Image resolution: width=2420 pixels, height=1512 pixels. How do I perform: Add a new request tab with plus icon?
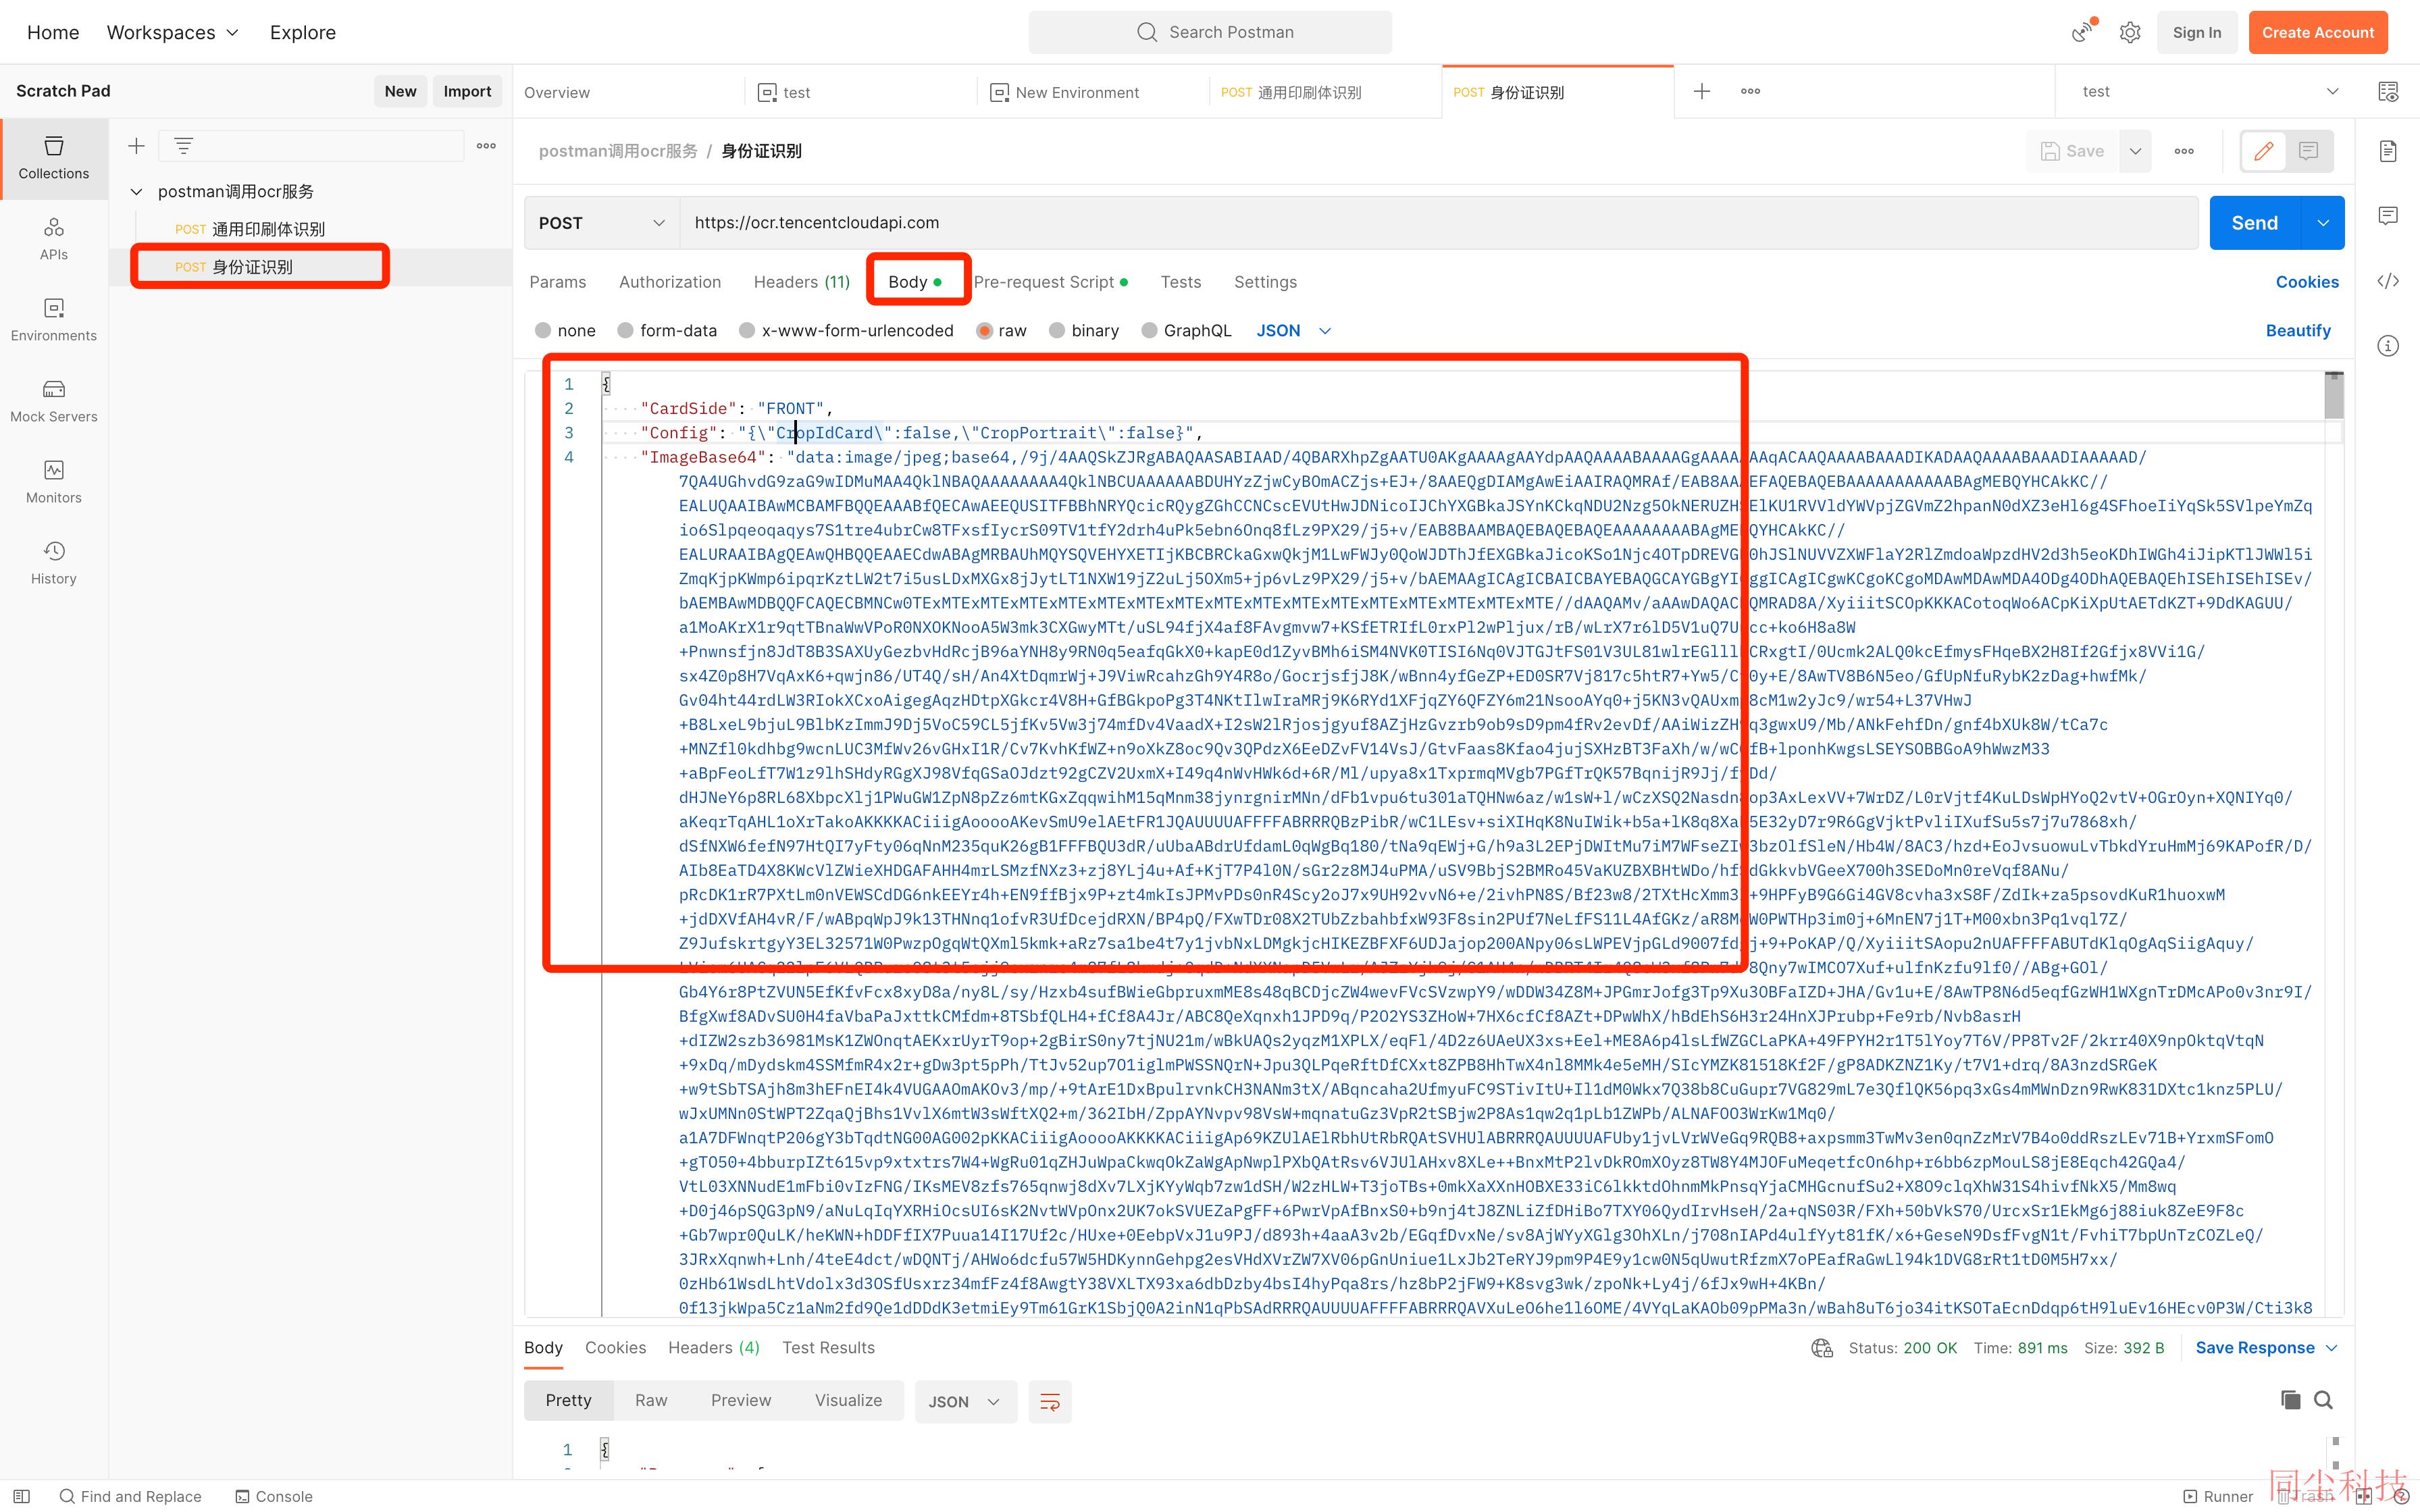click(1701, 91)
